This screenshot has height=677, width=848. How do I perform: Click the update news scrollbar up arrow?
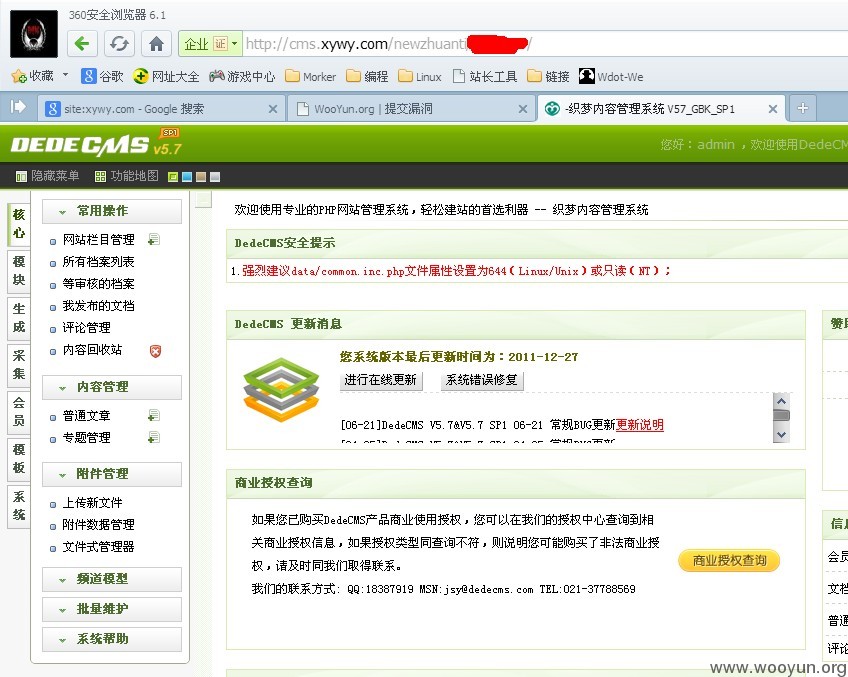tap(781, 401)
